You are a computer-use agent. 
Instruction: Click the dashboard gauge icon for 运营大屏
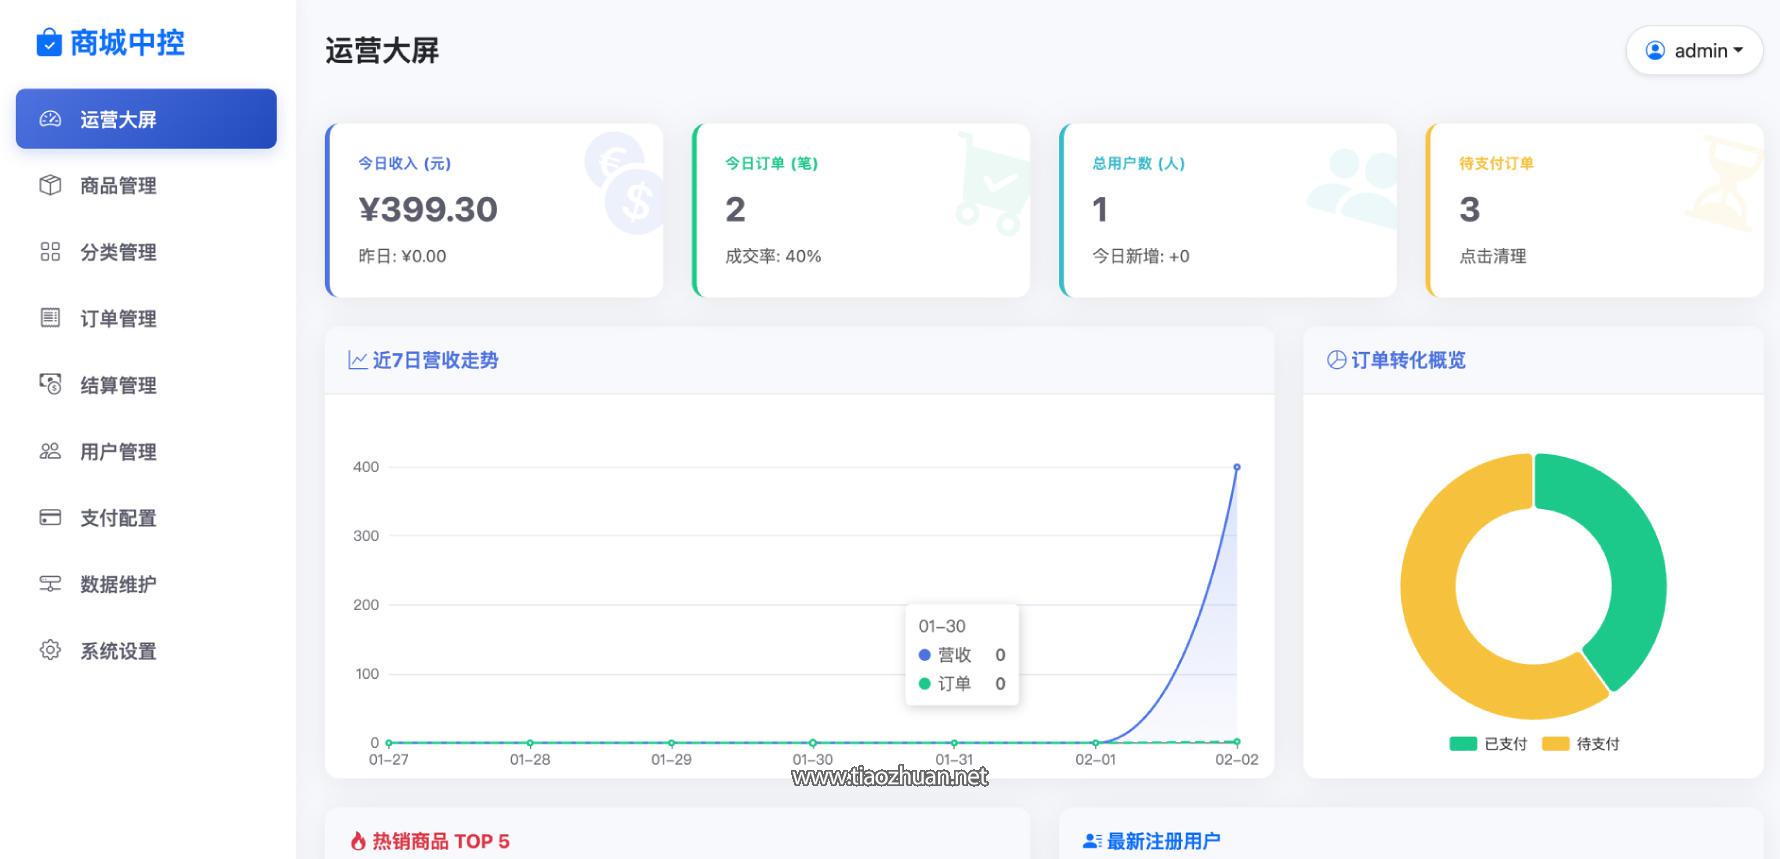click(x=50, y=119)
